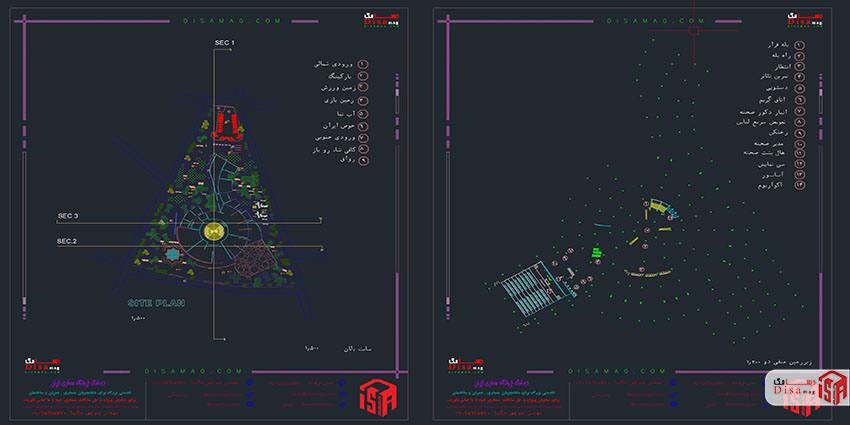
Task: Click the cyan star-shaped pavilion symbol
Action: pos(176,259)
